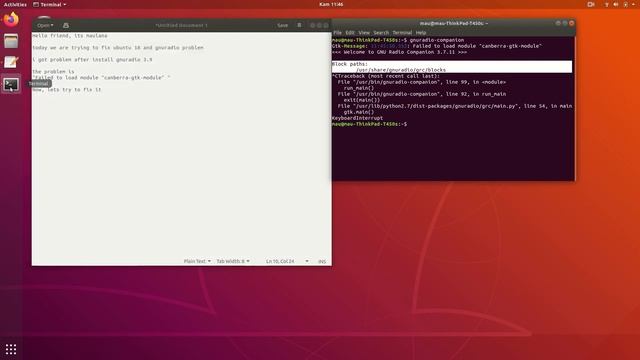Close the terminal window

pos(572,24)
